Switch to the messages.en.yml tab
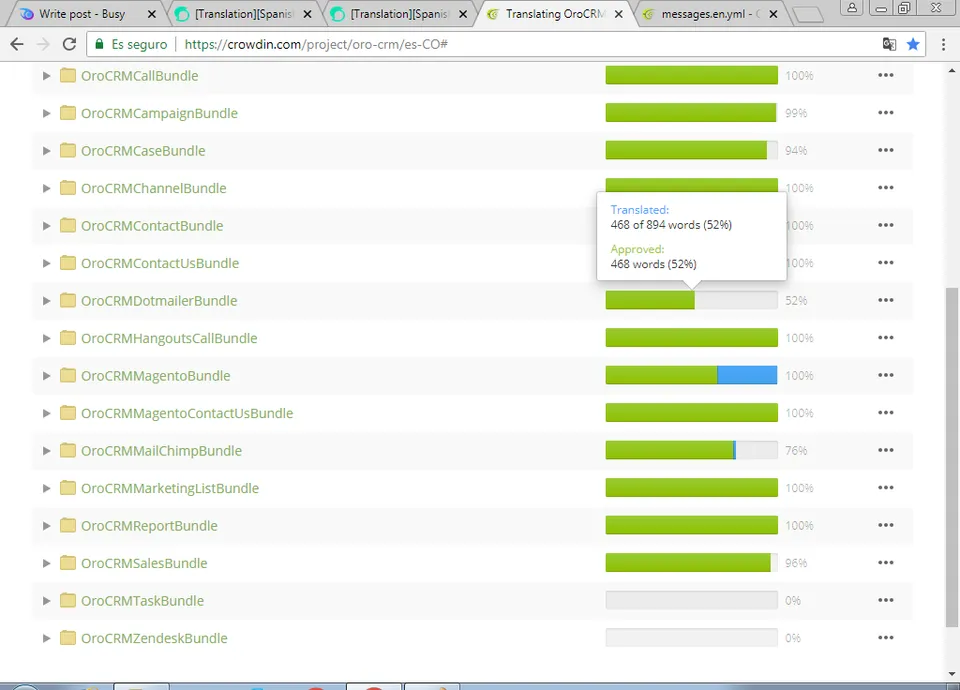Viewport: 960px width, 690px height. [x=710, y=13]
